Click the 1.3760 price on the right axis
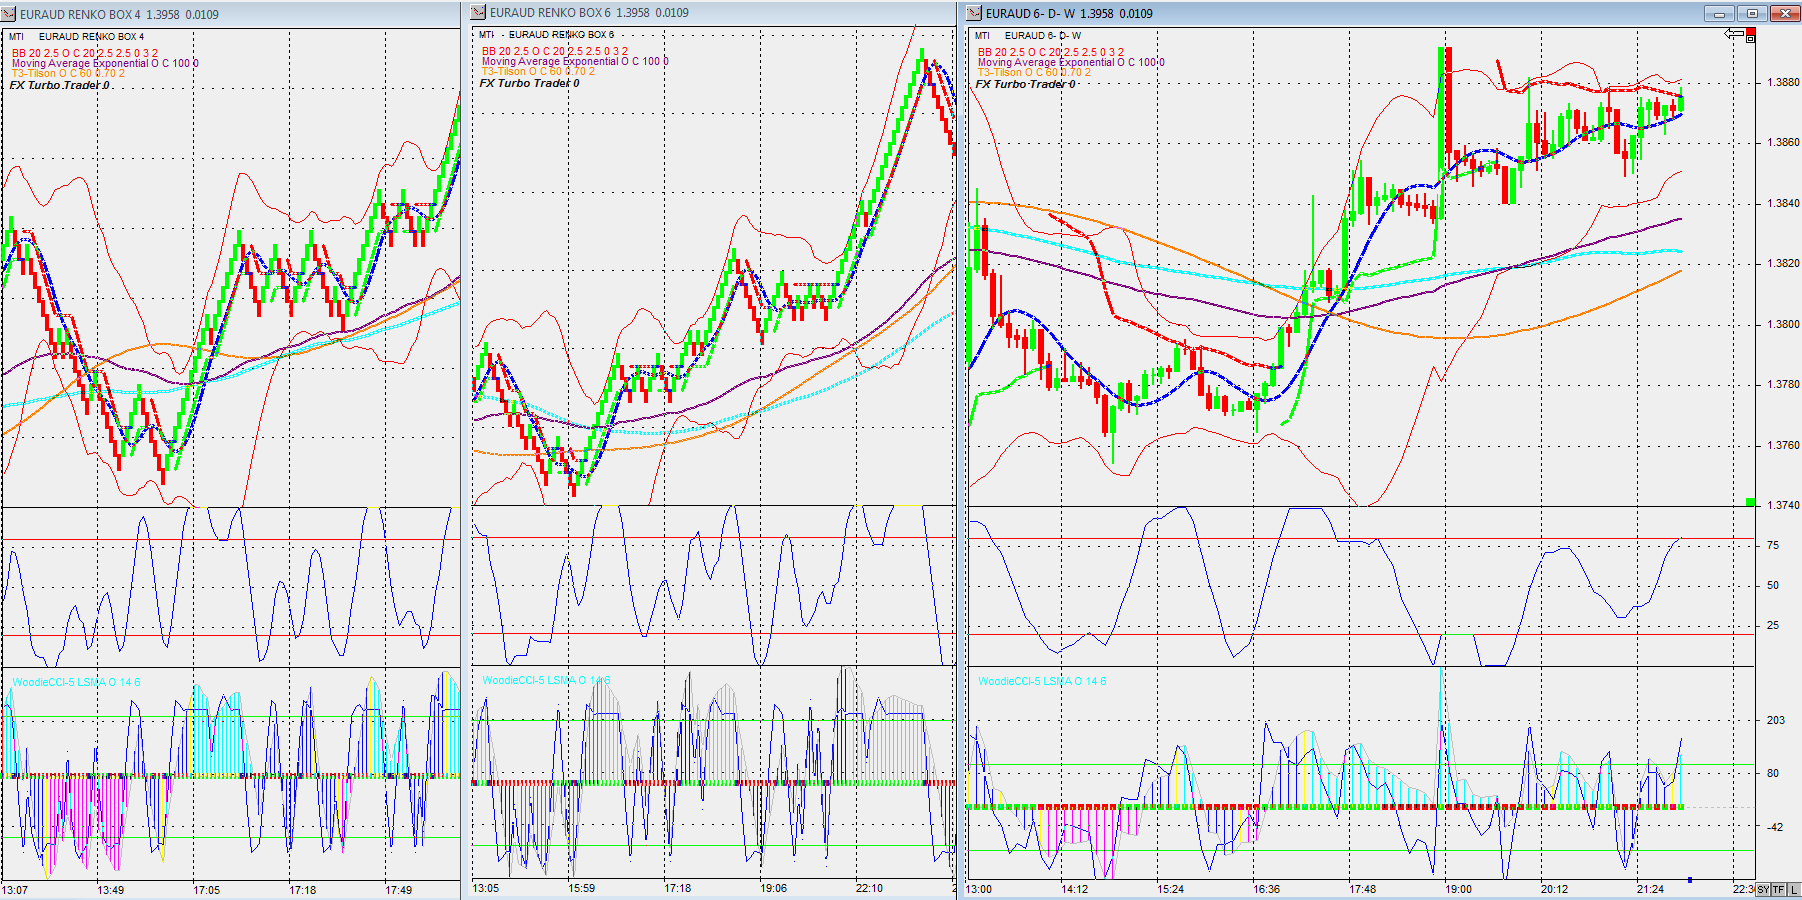1802x900 pixels. click(1783, 445)
